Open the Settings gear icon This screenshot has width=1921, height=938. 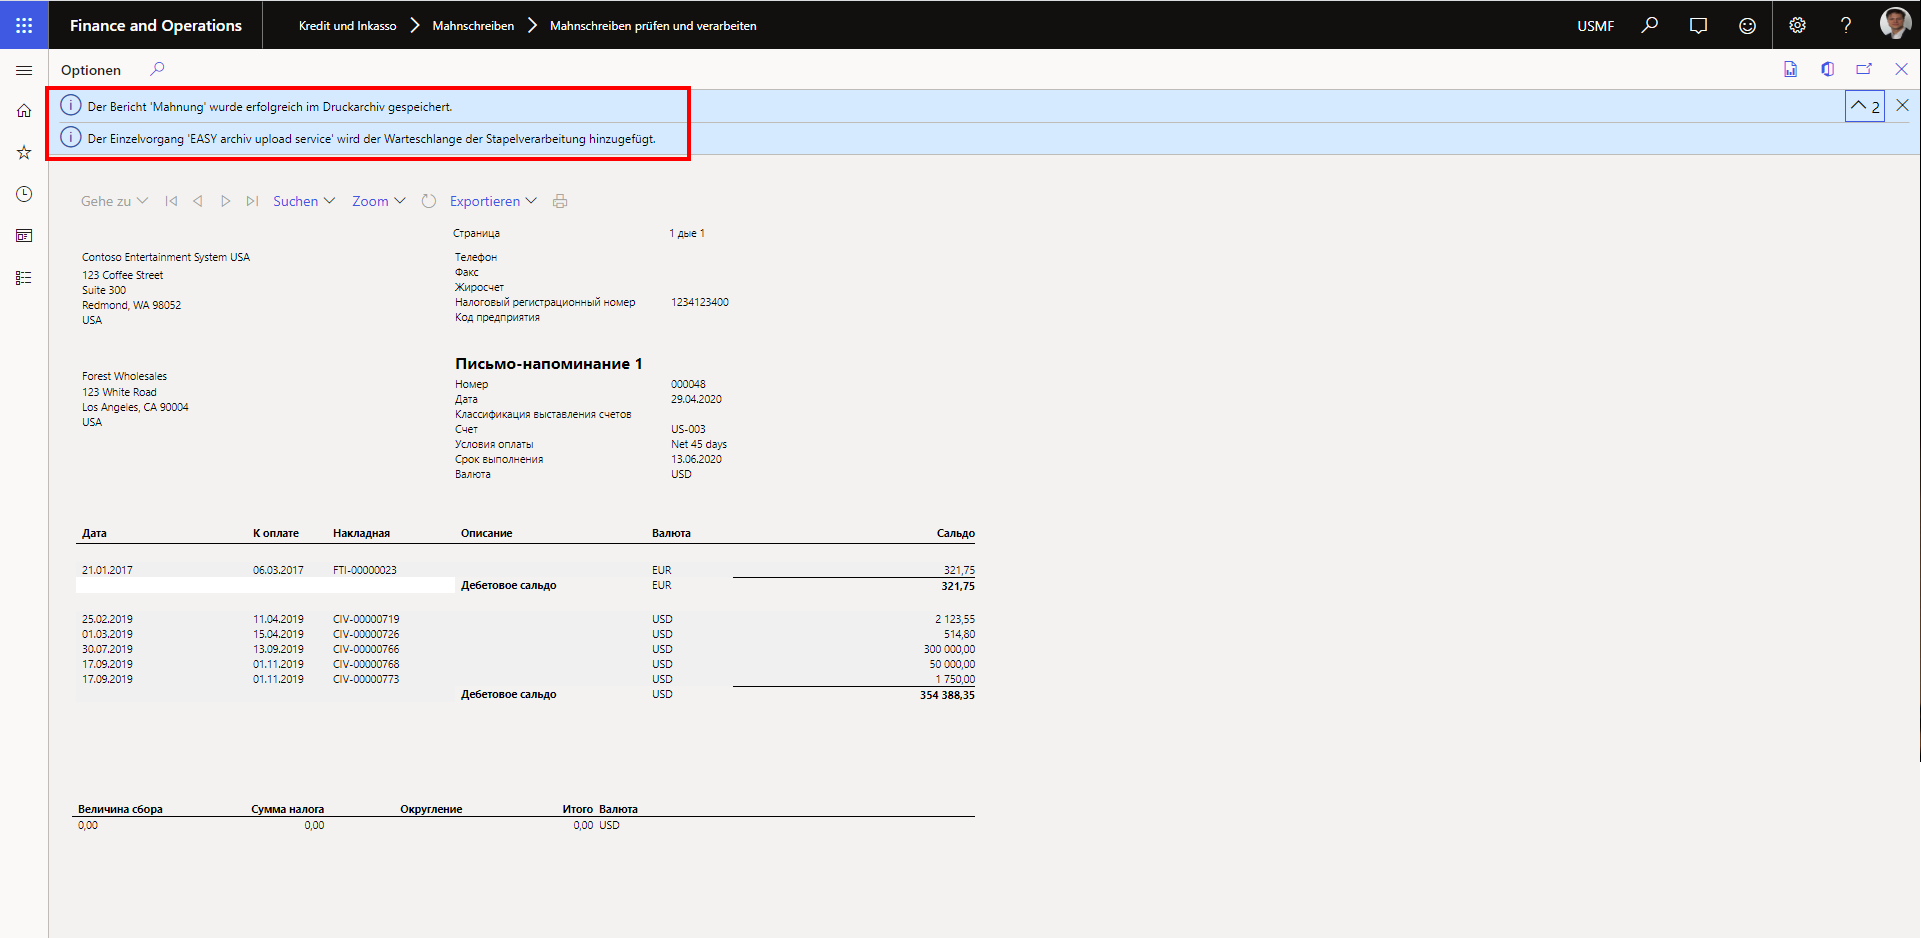pos(1797,25)
